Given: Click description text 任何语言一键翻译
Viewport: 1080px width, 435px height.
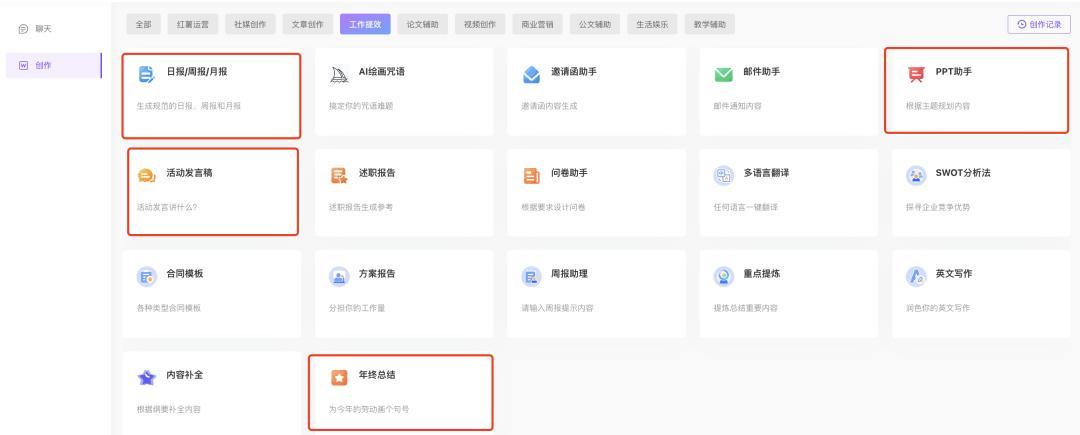Looking at the screenshot, I should (746, 207).
